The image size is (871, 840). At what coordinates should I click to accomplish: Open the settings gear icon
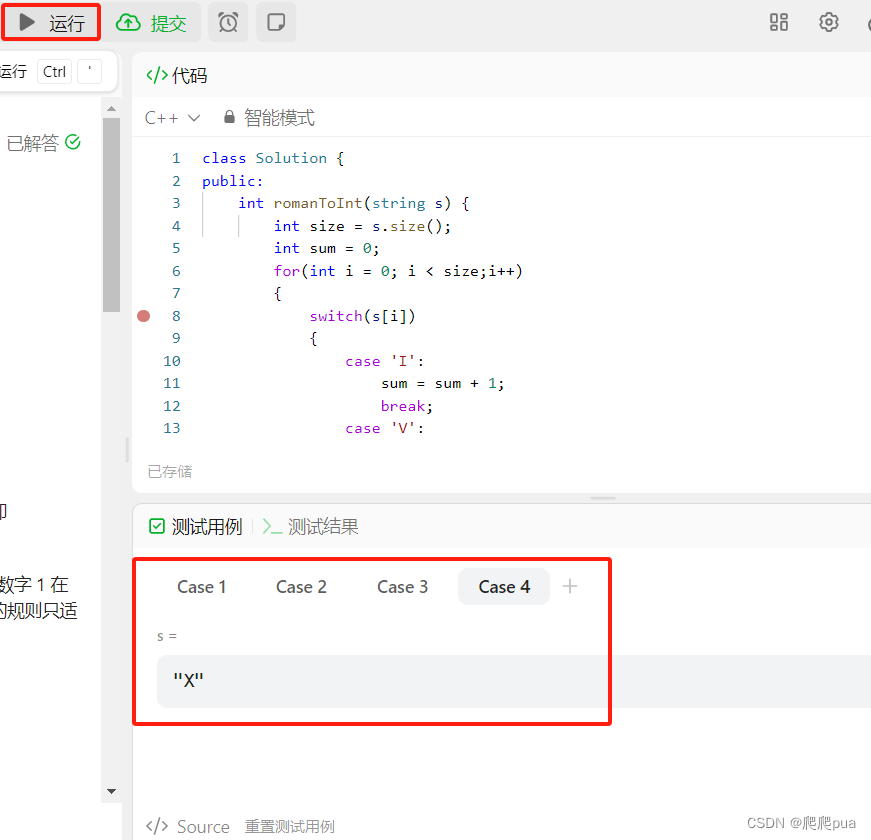[x=829, y=21]
